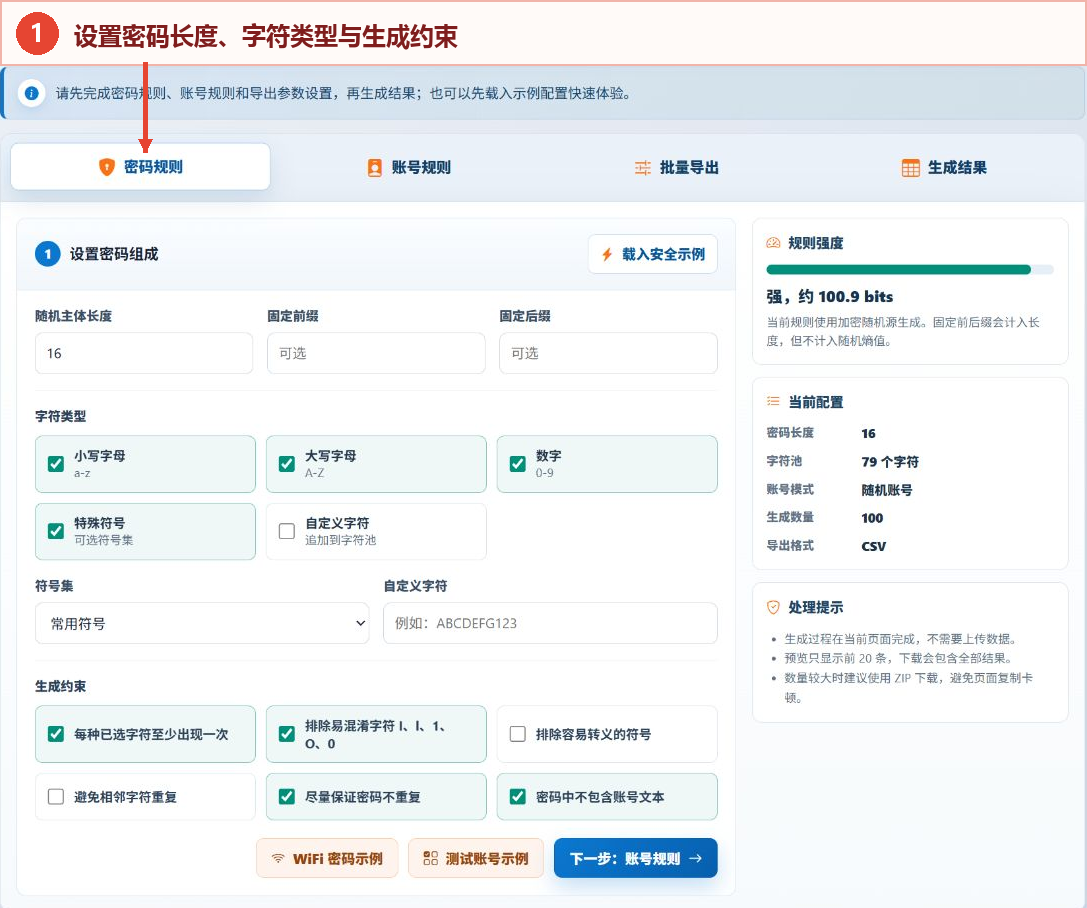
Task: Click the 79 个字符 value
Action: click(890, 462)
